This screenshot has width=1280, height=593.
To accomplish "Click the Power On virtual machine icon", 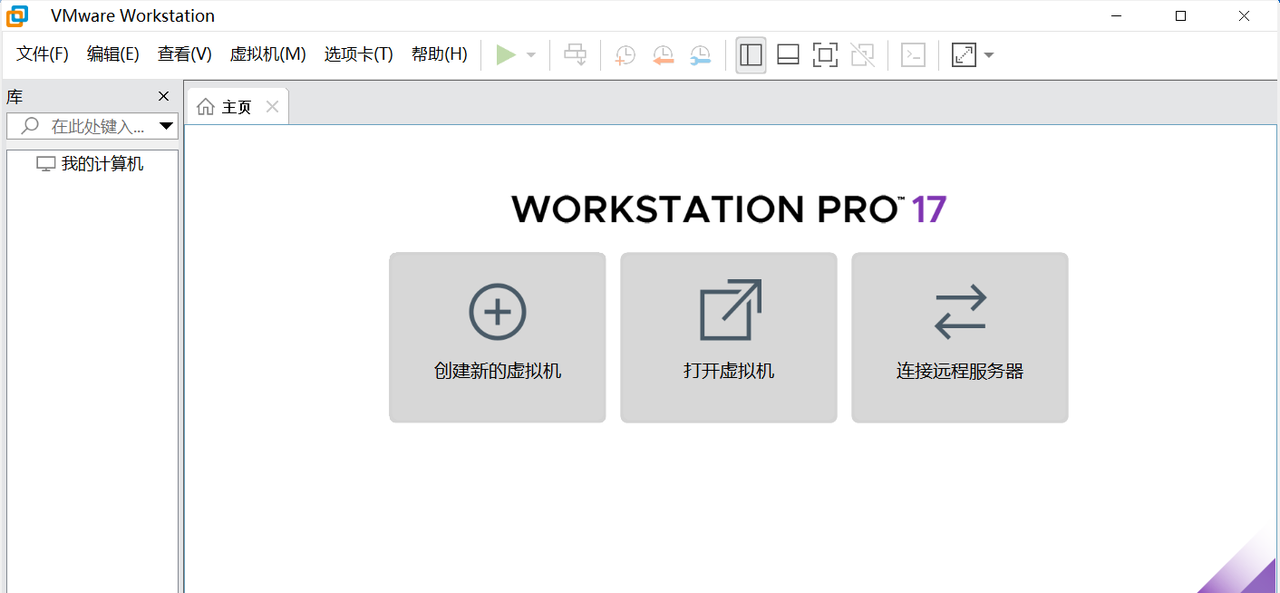I will click(x=505, y=55).
